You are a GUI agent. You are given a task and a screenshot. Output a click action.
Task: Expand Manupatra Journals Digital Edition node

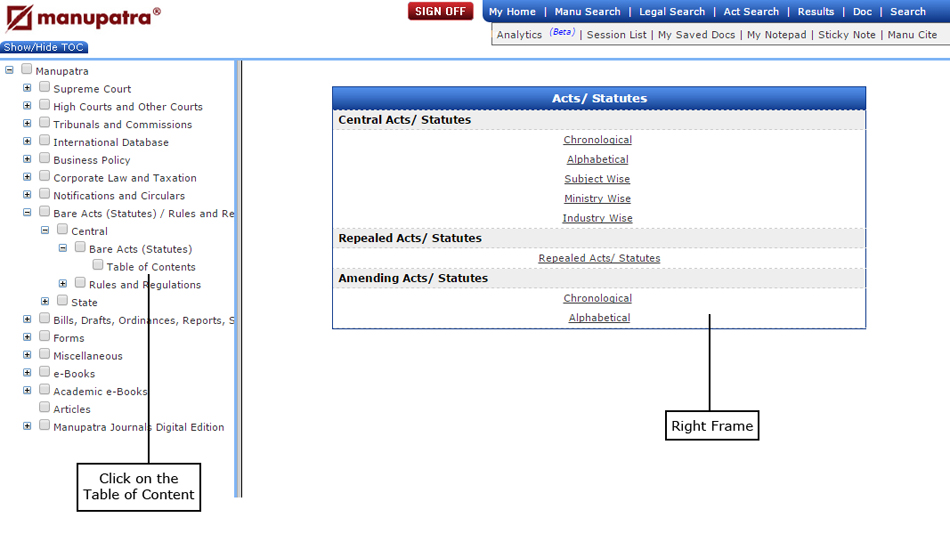tap(27, 426)
